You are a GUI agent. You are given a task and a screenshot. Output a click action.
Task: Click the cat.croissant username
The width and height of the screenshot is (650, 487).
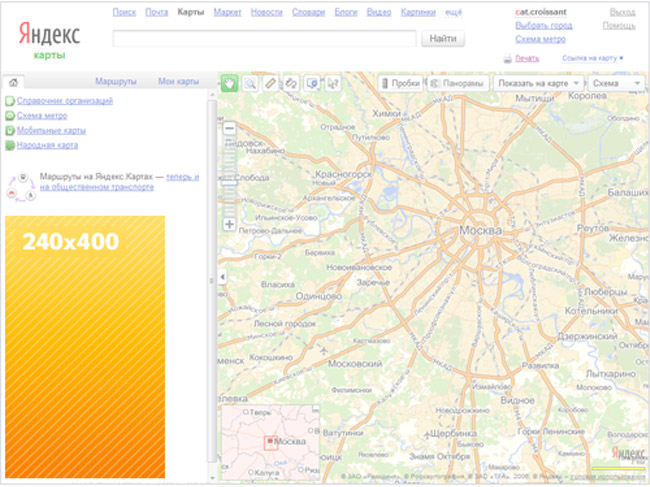541,12
